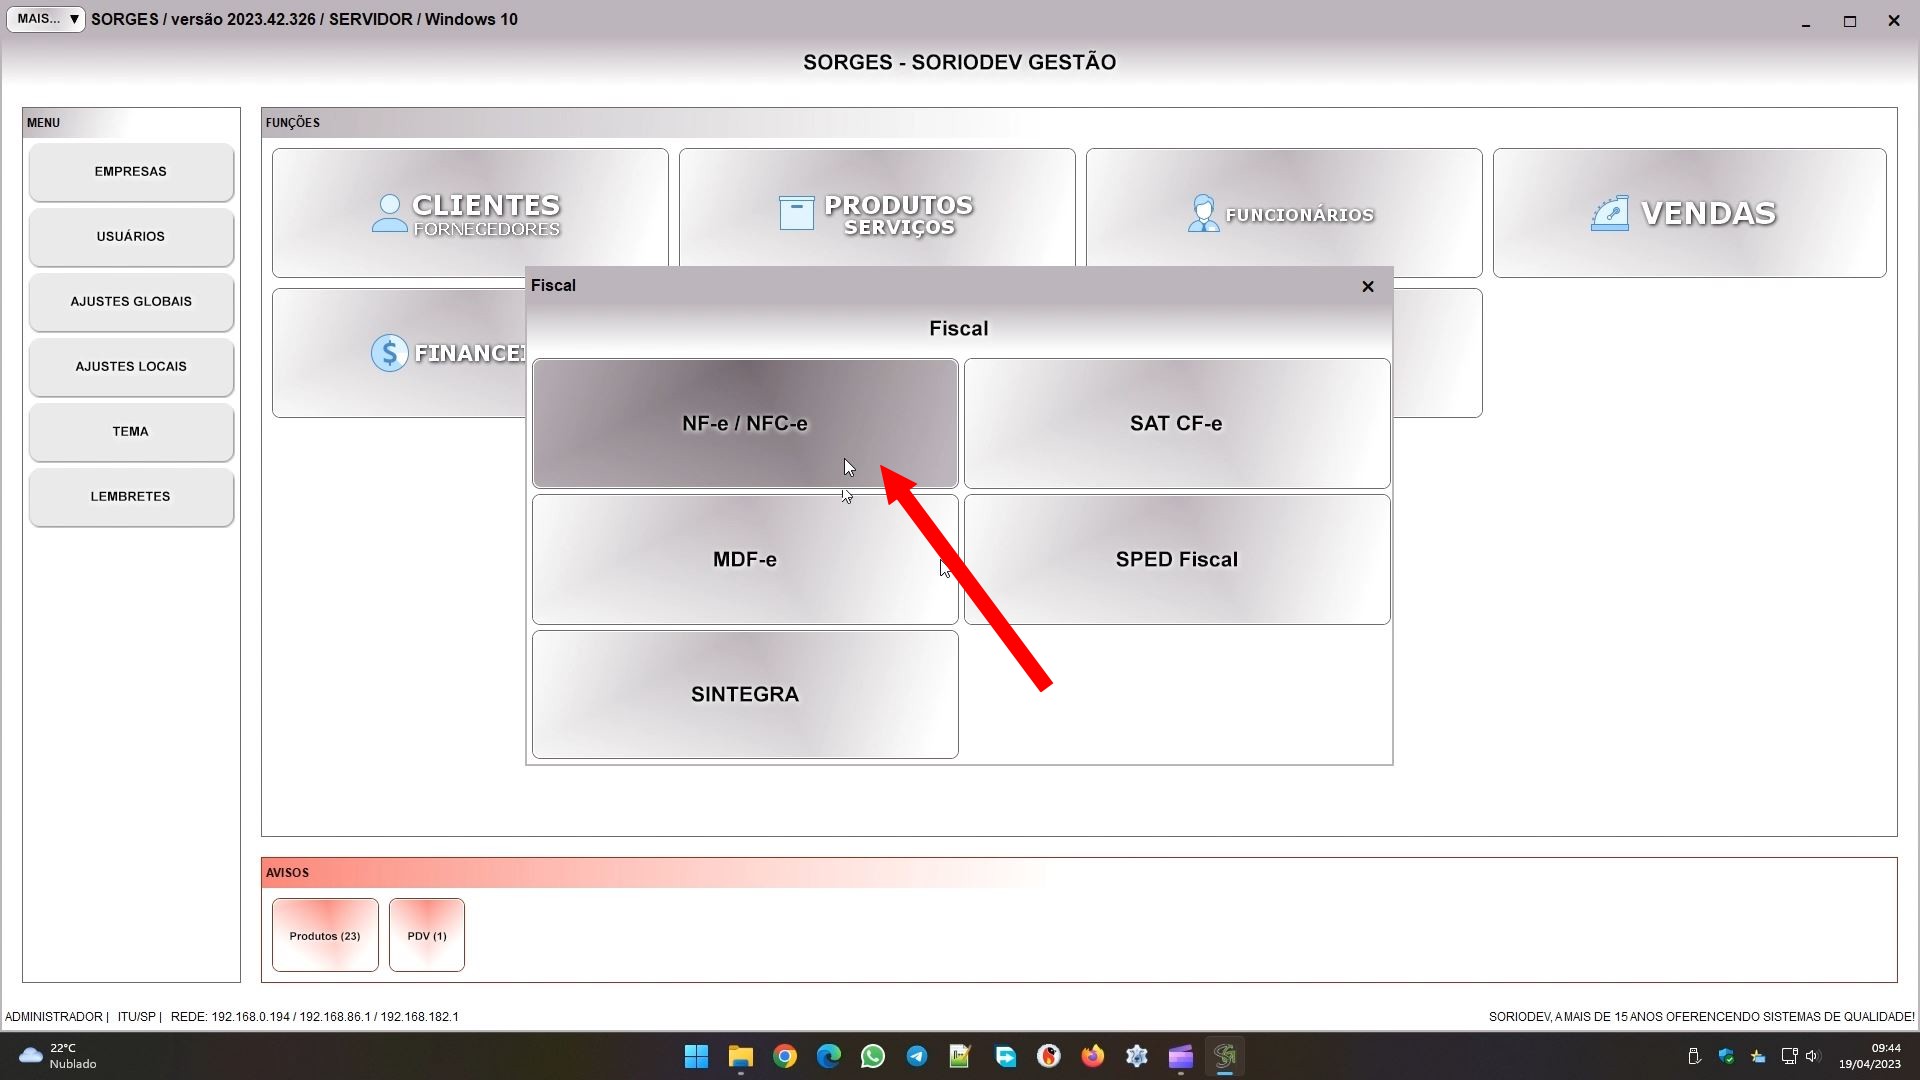This screenshot has width=1920, height=1080.
Task: Click the FUNCIONÁRIOS person icon
Action: (1203, 213)
